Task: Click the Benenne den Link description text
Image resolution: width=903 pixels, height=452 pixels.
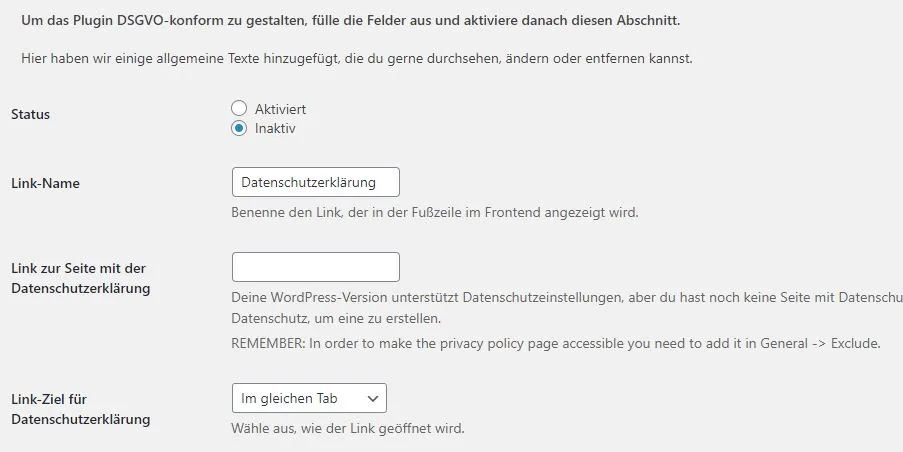Action: click(x=435, y=212)
